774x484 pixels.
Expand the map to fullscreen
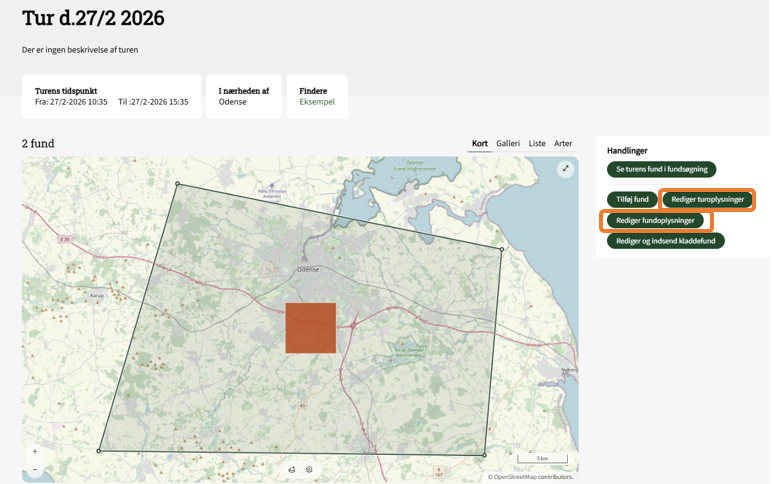coord(565,169)
